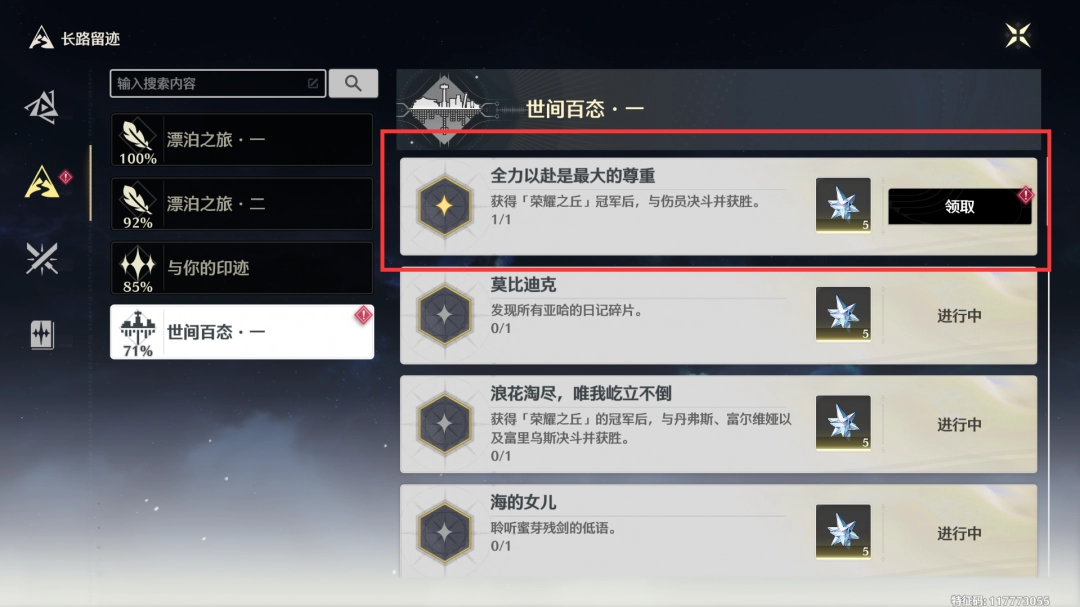This screenshot has width=1080, height=607.
Task: Click the magnifier search button
Action: [x=353, y=83]
